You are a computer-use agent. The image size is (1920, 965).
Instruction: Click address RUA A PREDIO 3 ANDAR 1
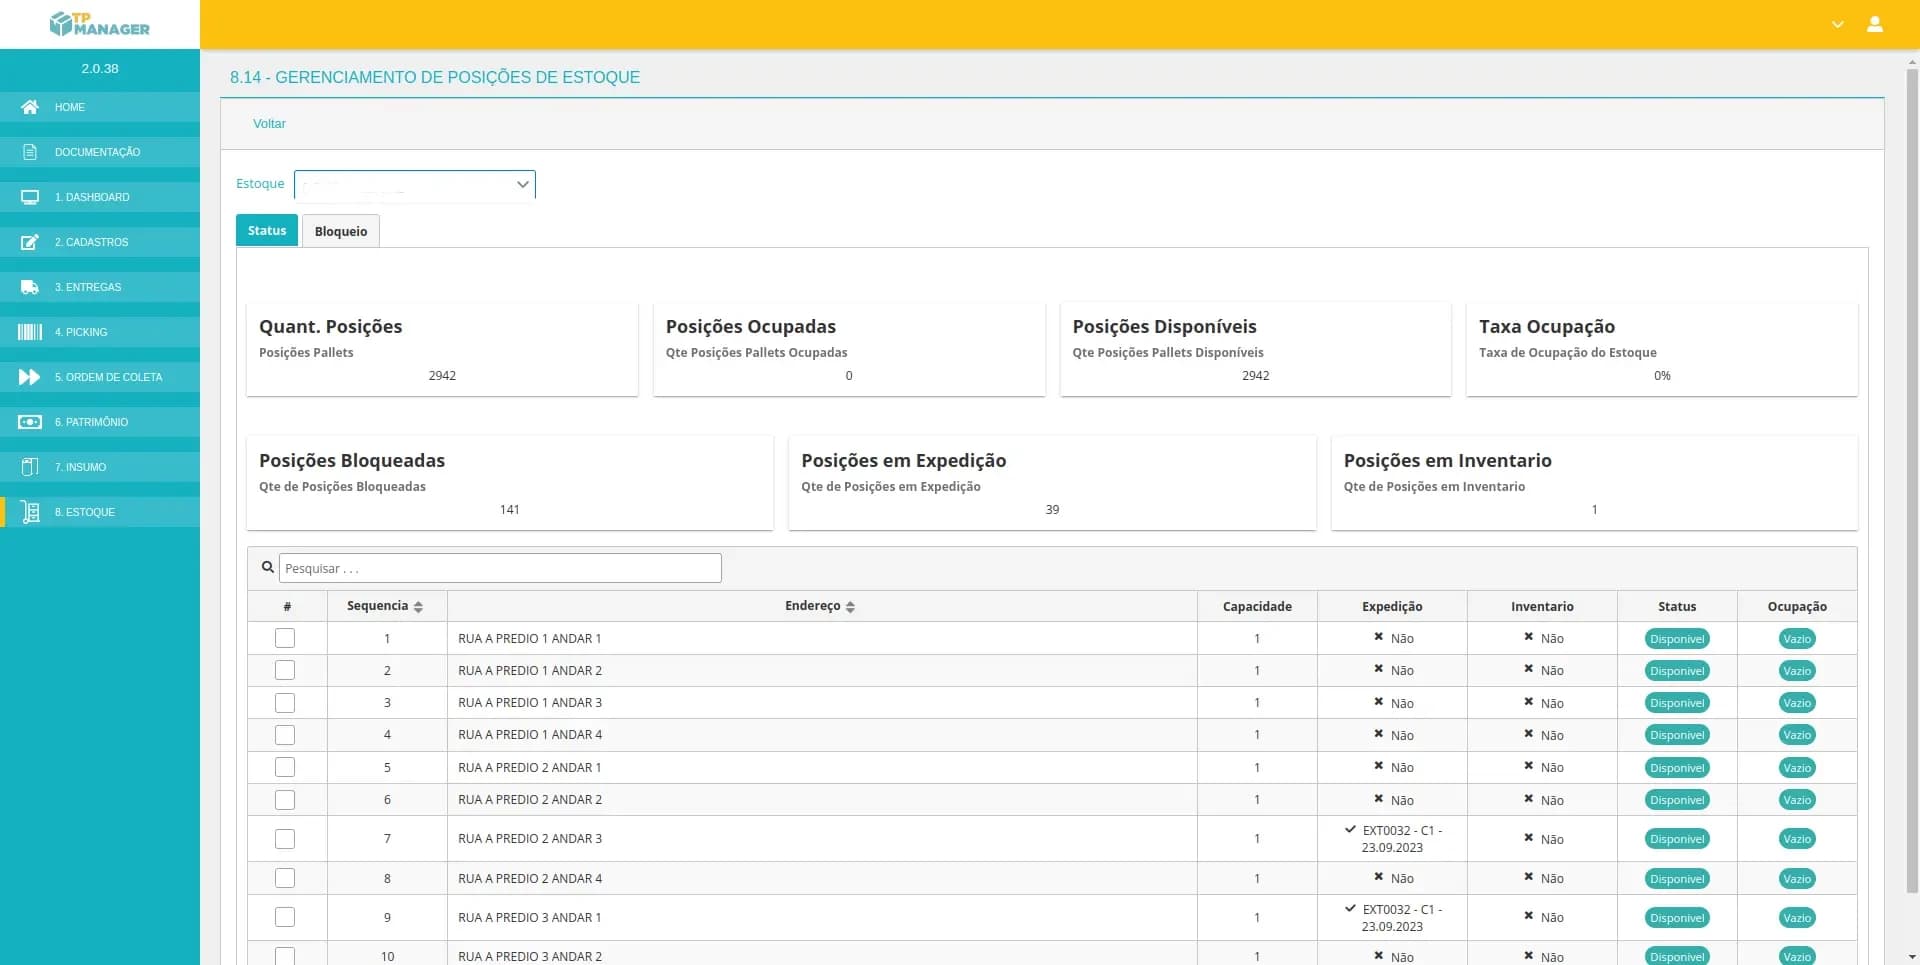[x=530, y=918]
